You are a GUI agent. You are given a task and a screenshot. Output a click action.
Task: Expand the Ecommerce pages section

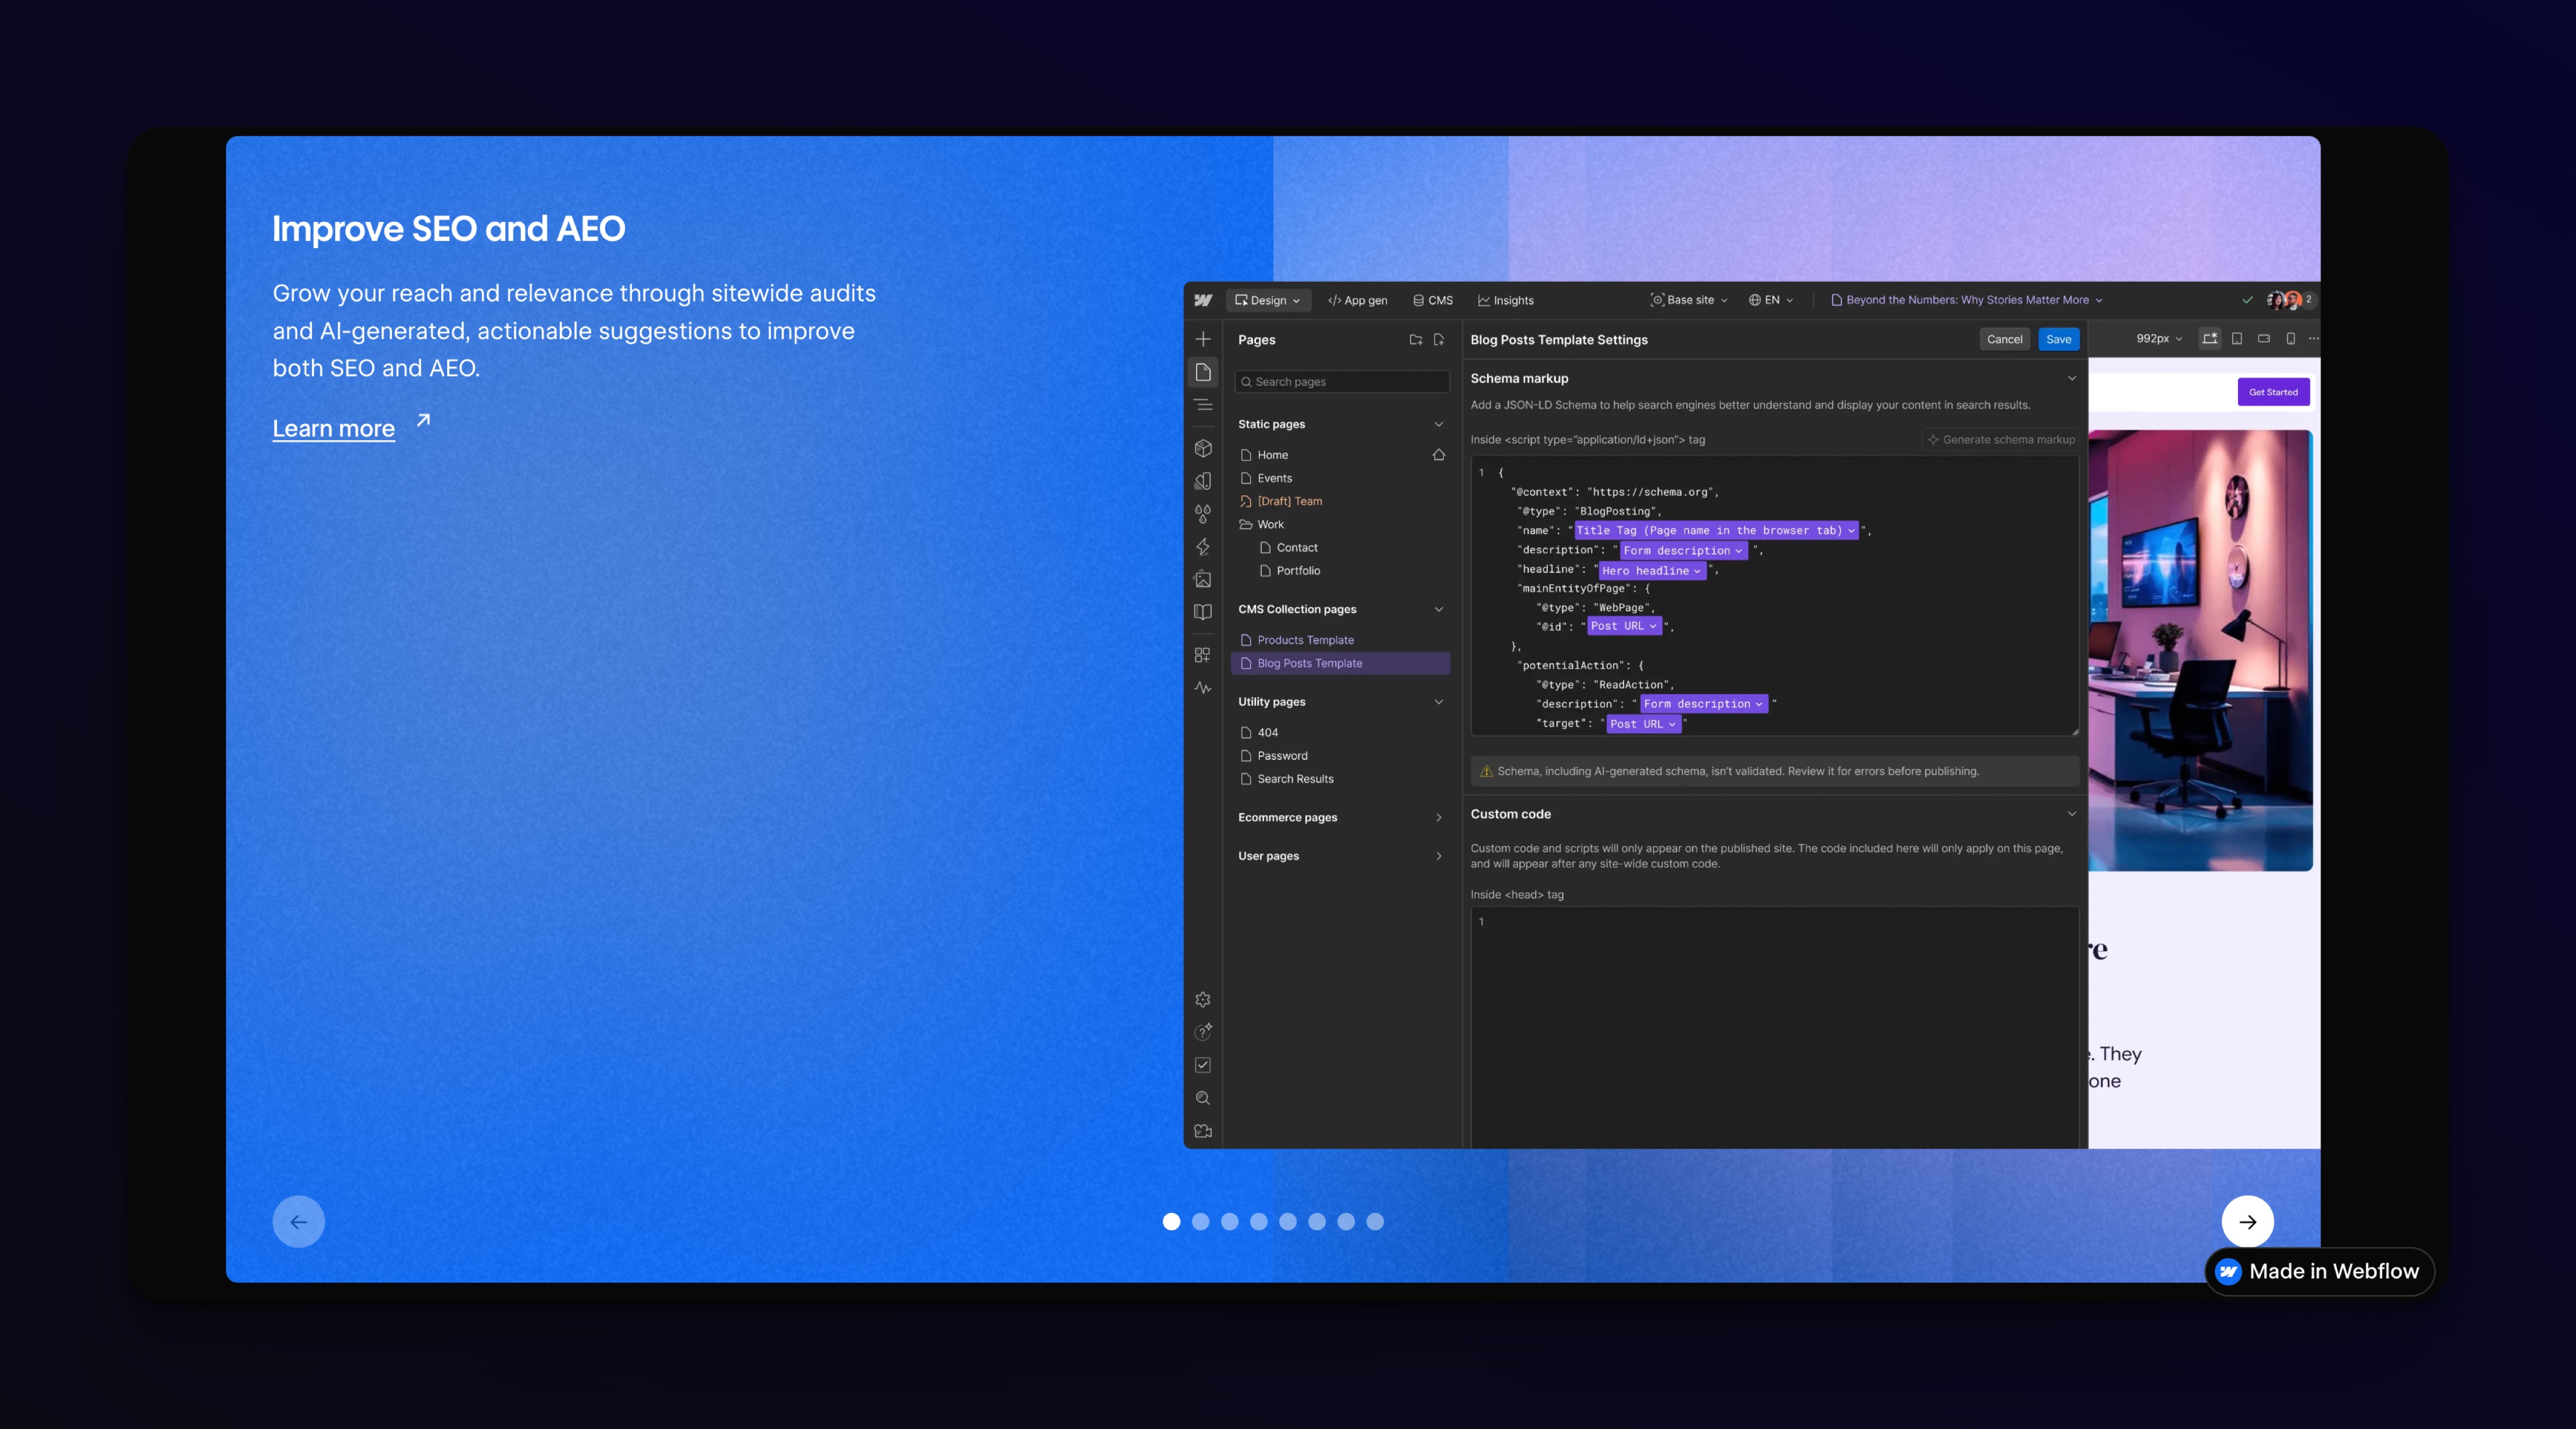(x=1438, y=818)
